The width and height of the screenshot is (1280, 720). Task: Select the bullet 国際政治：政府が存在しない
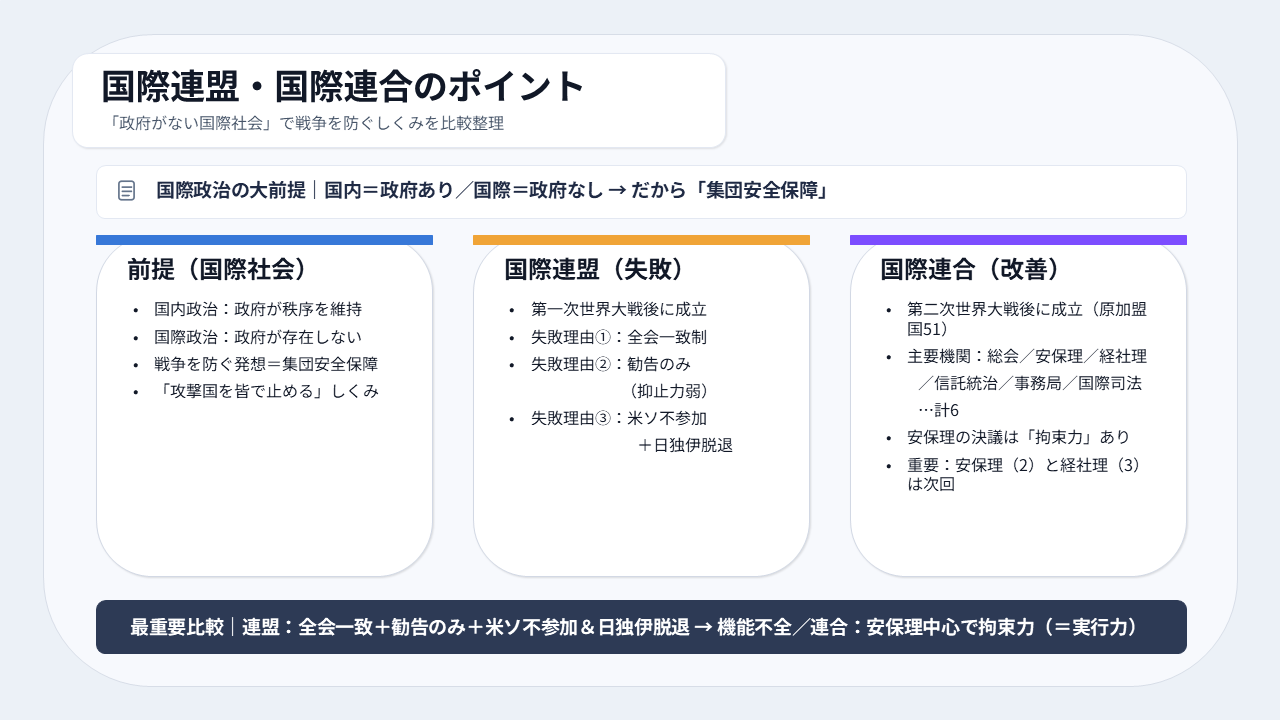tap(258, 337)
